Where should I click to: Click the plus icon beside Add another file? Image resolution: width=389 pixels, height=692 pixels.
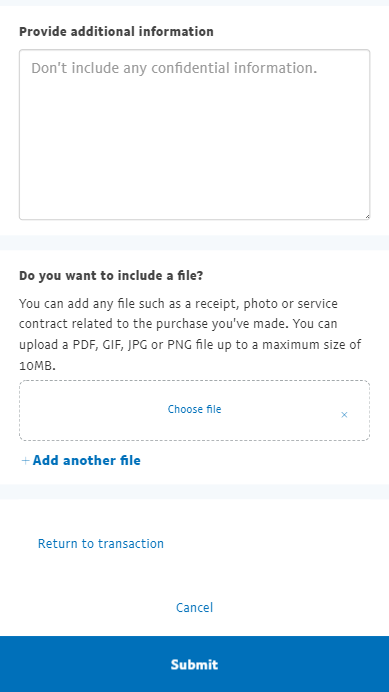26,461
